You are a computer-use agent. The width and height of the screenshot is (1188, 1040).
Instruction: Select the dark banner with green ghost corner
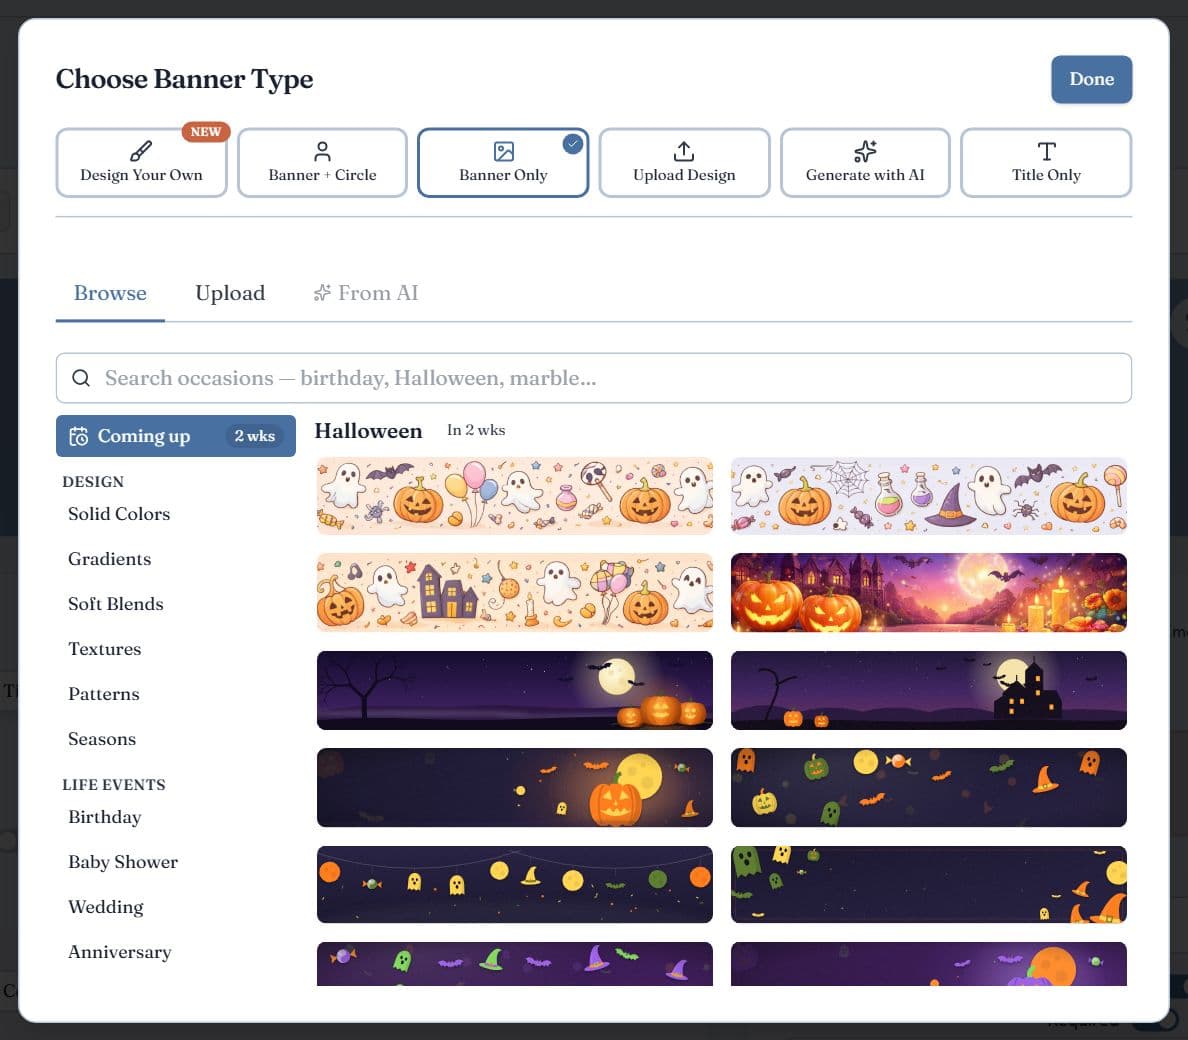pyautogui.click(x=928, y=884)
